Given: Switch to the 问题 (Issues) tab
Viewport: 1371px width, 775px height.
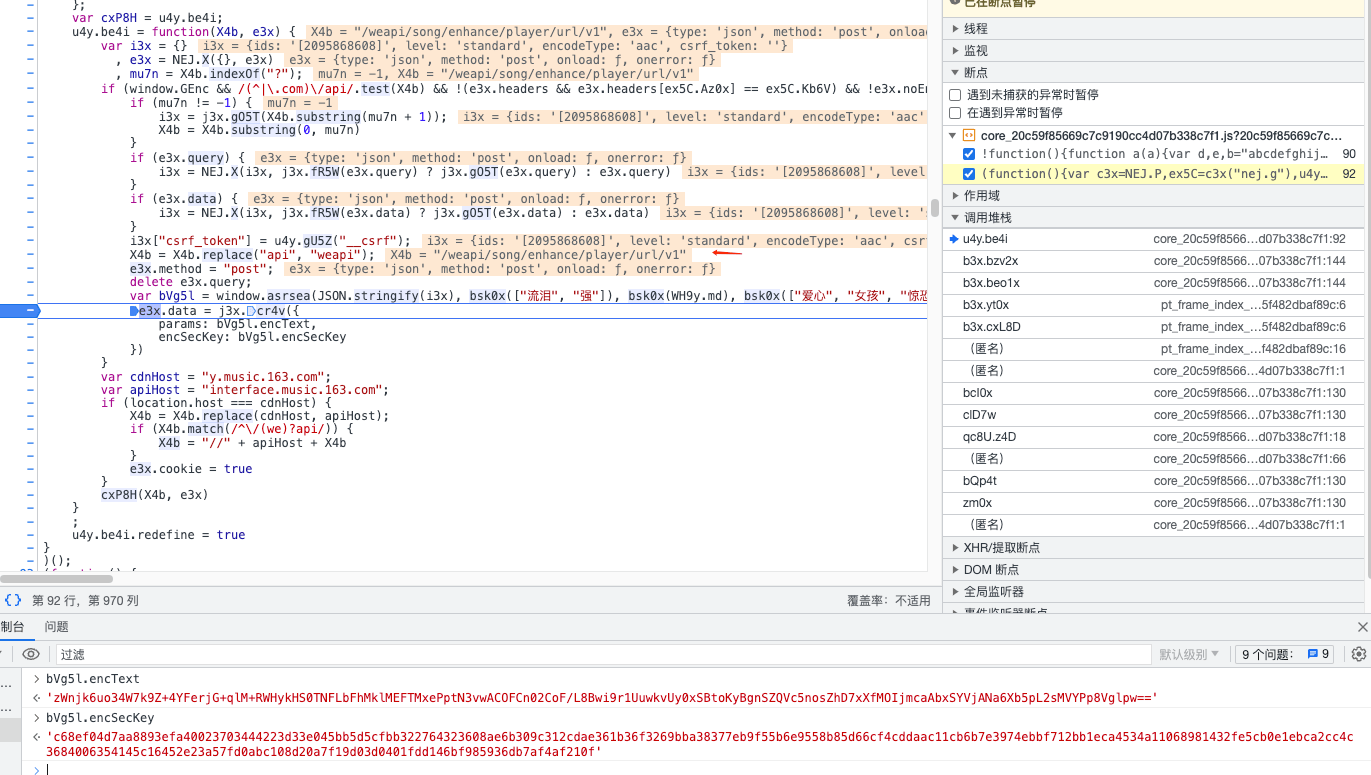Looking at the screenshot, I should click(56, 627).
